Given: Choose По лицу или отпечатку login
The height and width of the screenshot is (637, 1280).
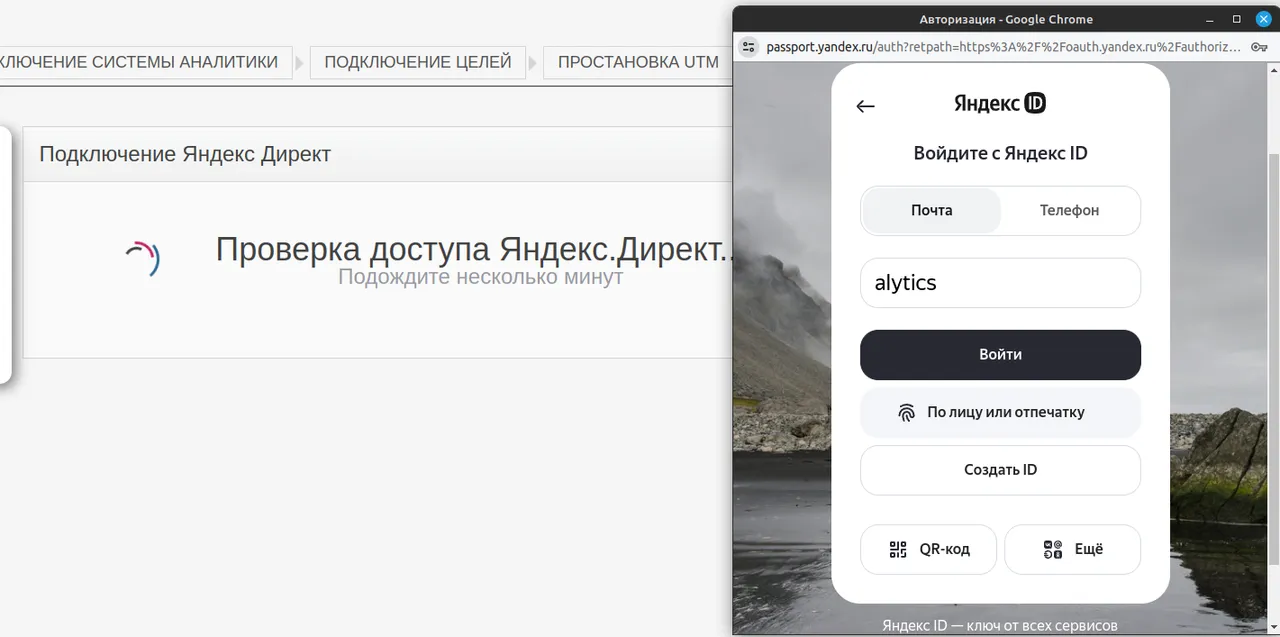Looking at the screenshot, I should [x=1000, y=412].
